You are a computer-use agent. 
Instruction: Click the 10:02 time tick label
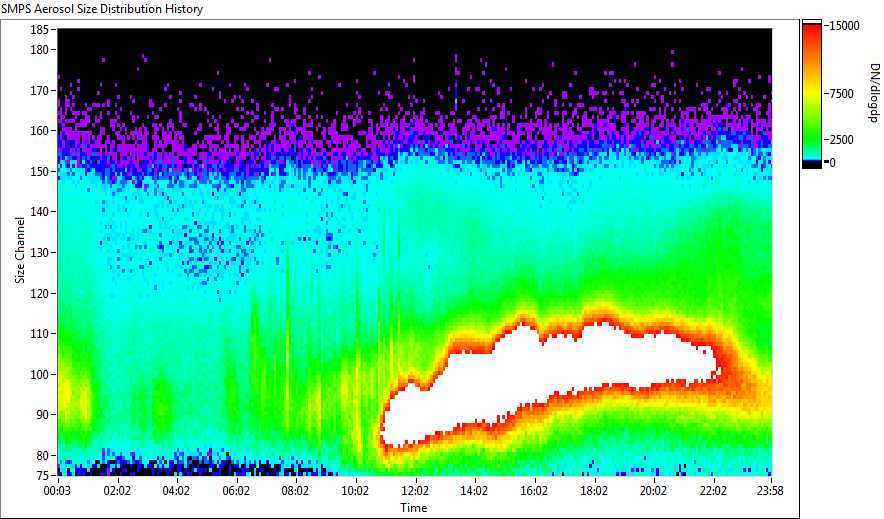pyautogui.click(x=355, y=491)
